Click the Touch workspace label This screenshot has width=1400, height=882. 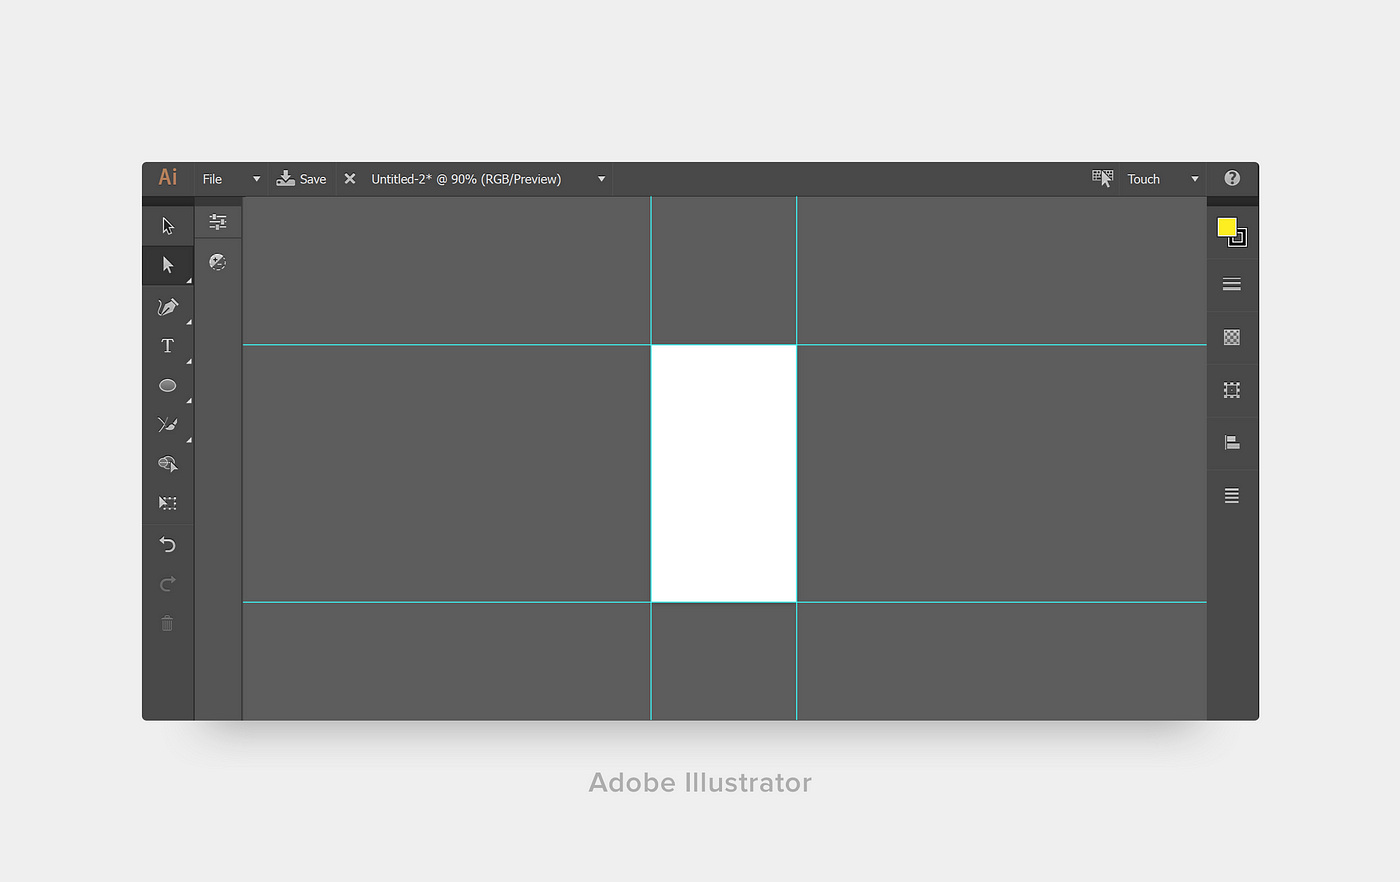[x=1143, y=179]
